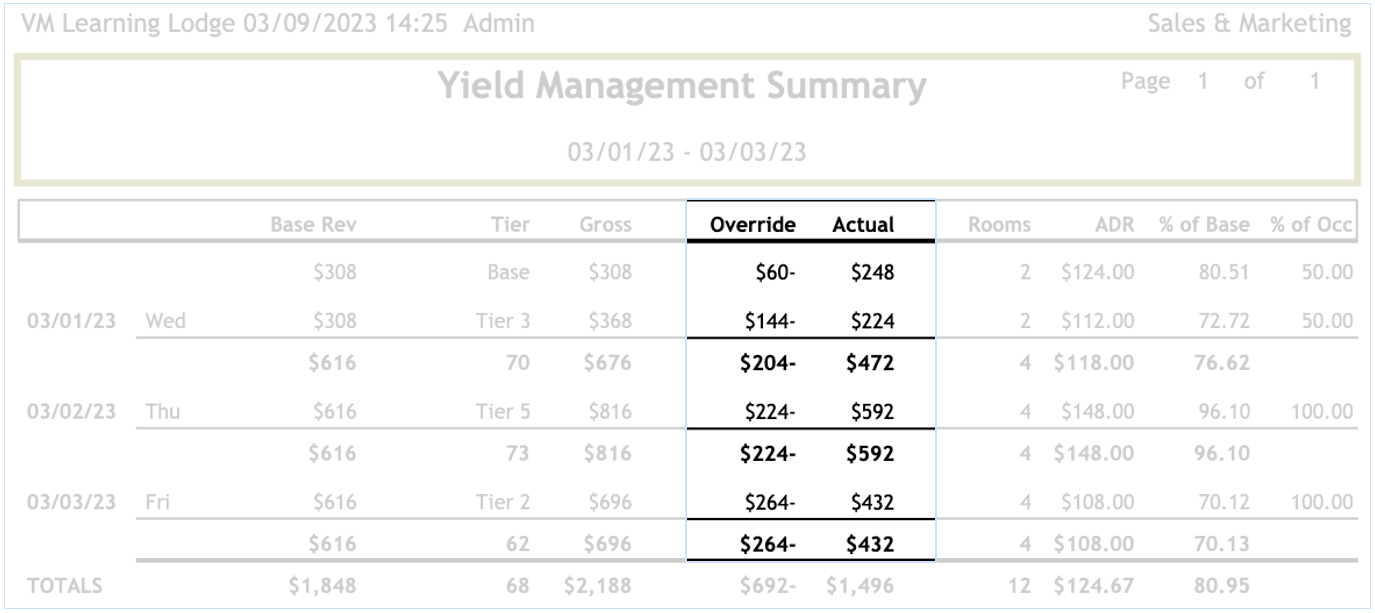Image resolution: width=1375 pixels, height=613 pixels.
Task: Select the Actual column header
Action: click(863, 225)
